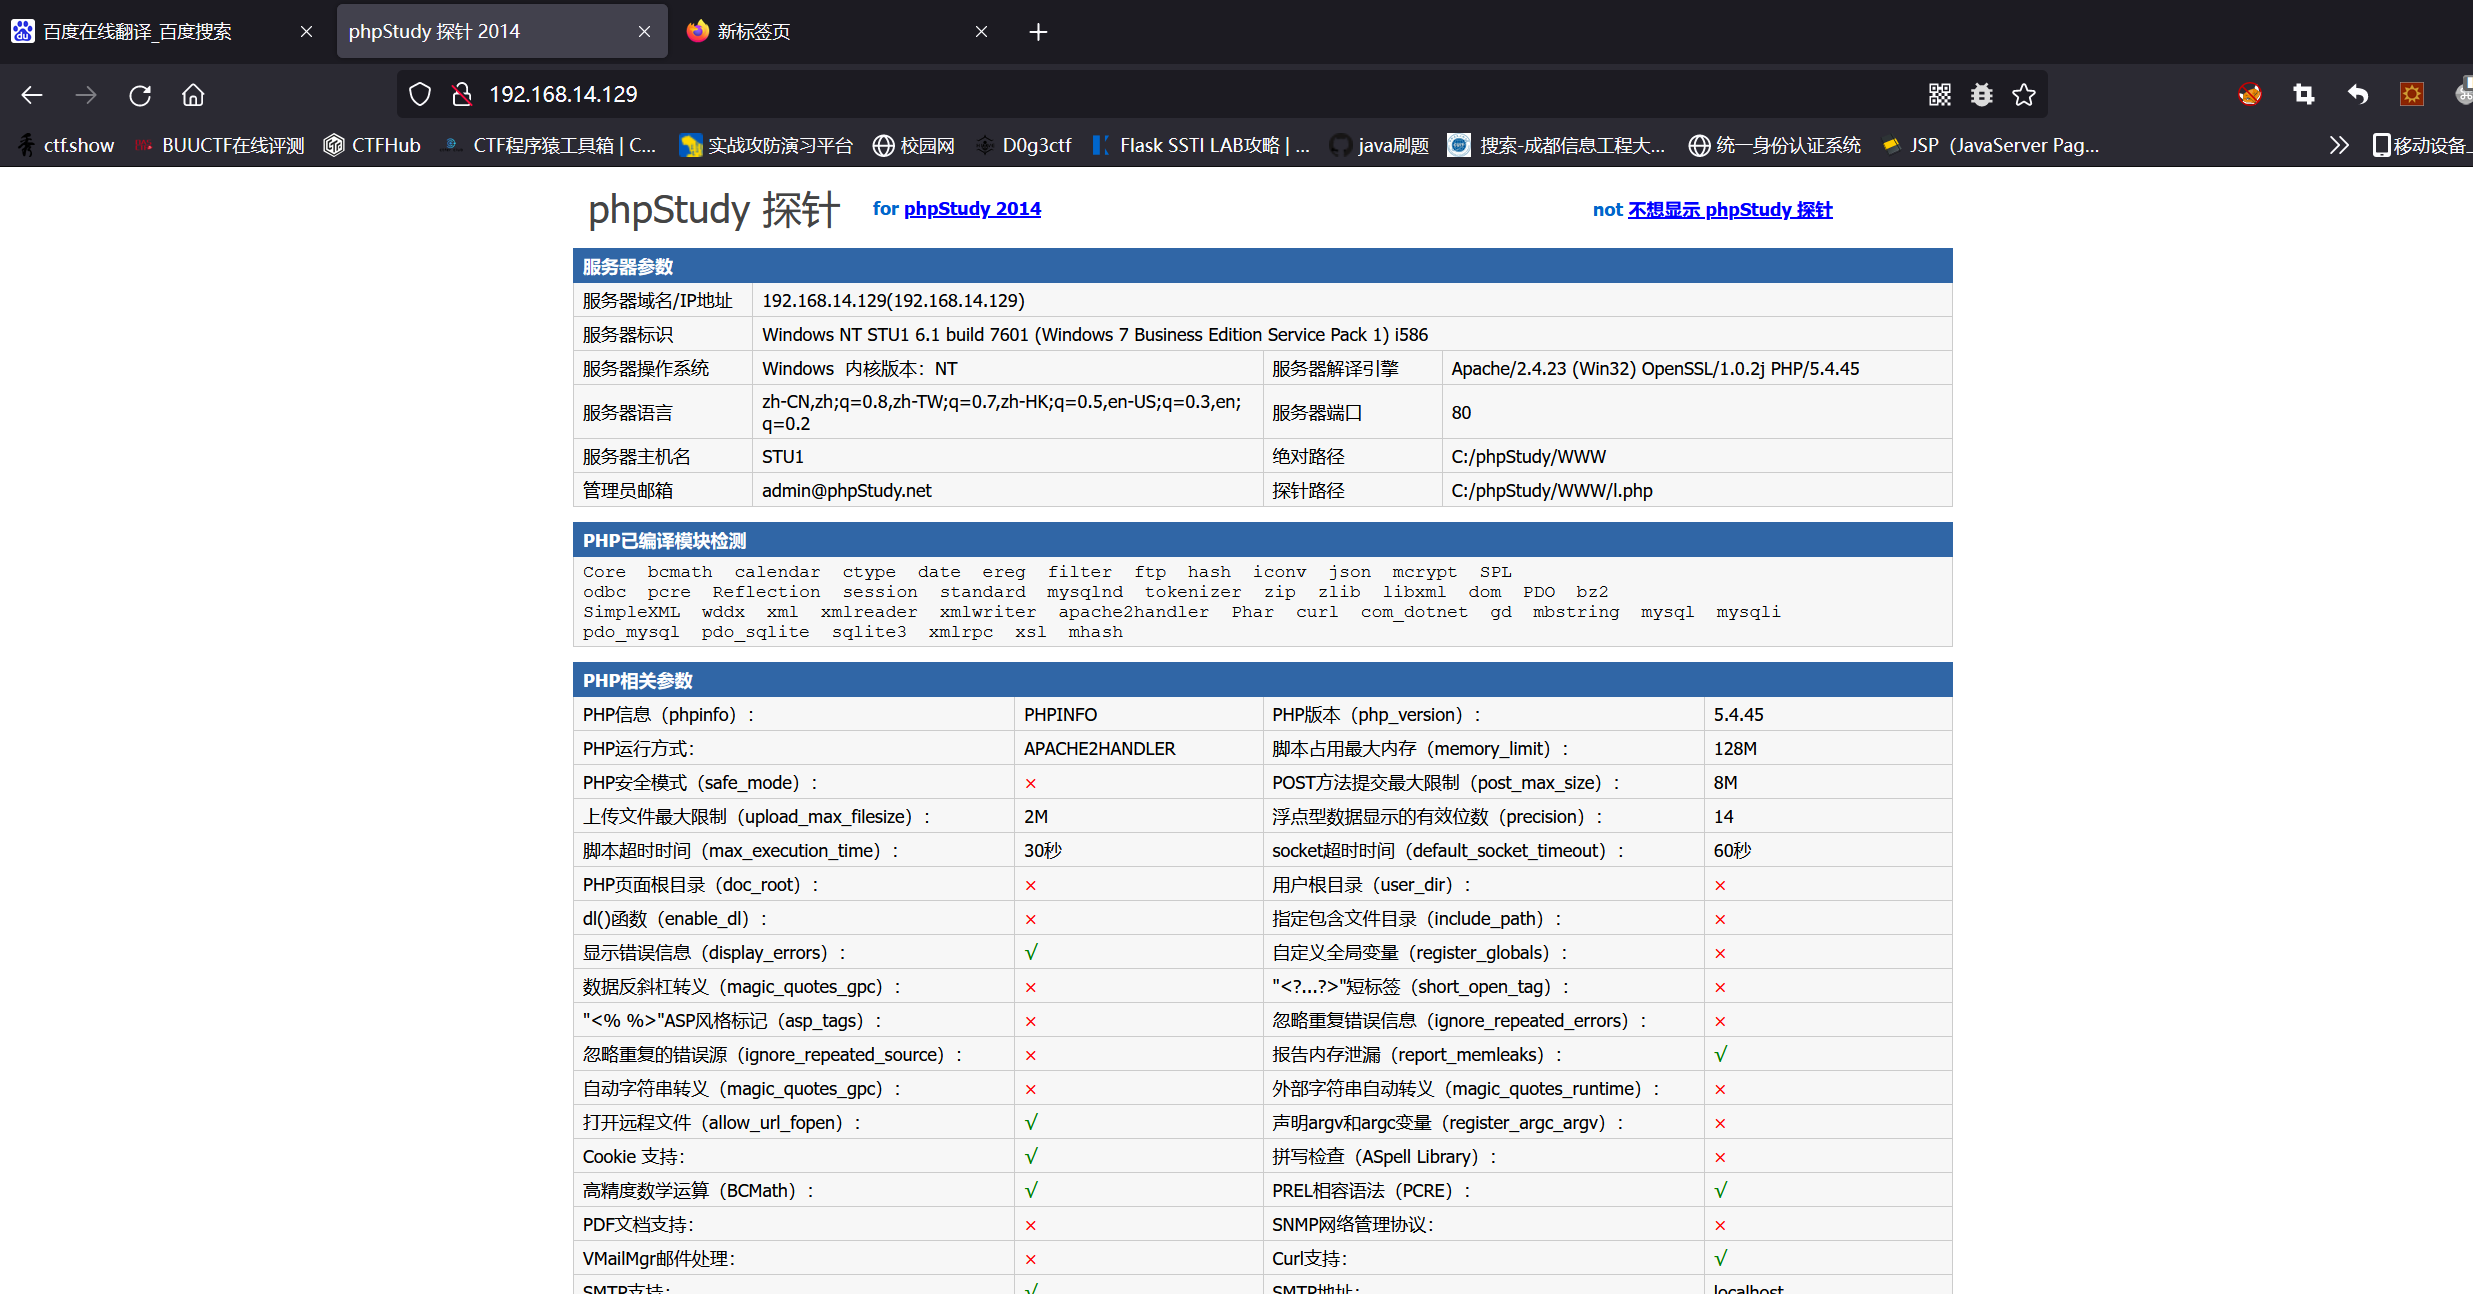Click the PHP相关参数 section header
2473x1294 pixels.
1262,680
